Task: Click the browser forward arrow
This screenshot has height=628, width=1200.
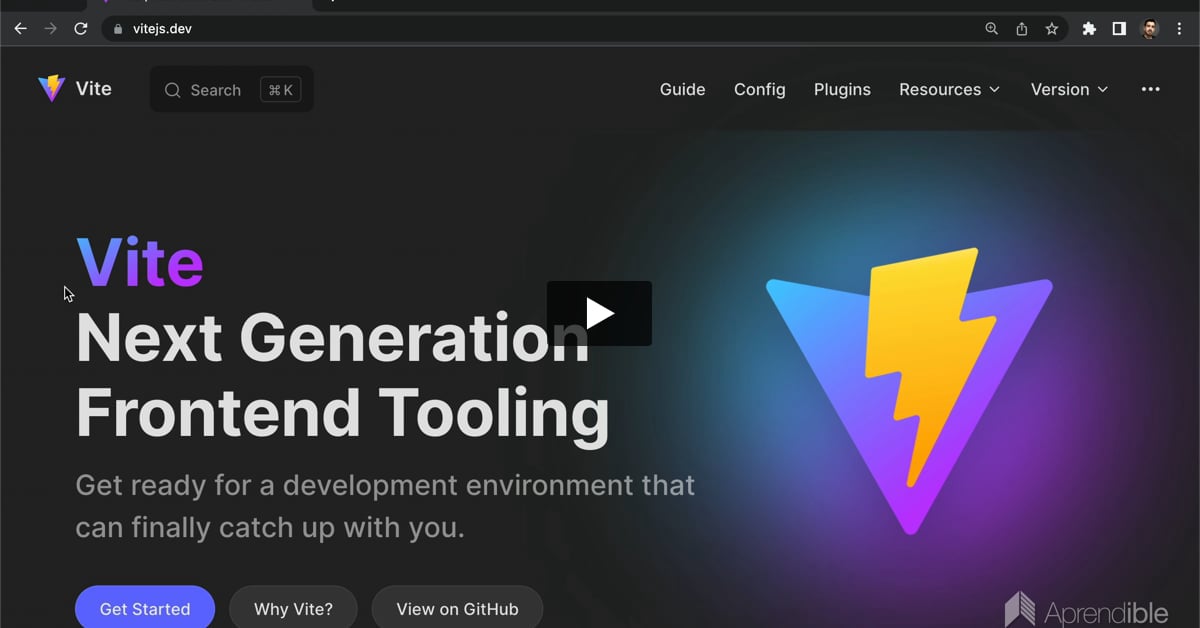Action: [51, 29]
